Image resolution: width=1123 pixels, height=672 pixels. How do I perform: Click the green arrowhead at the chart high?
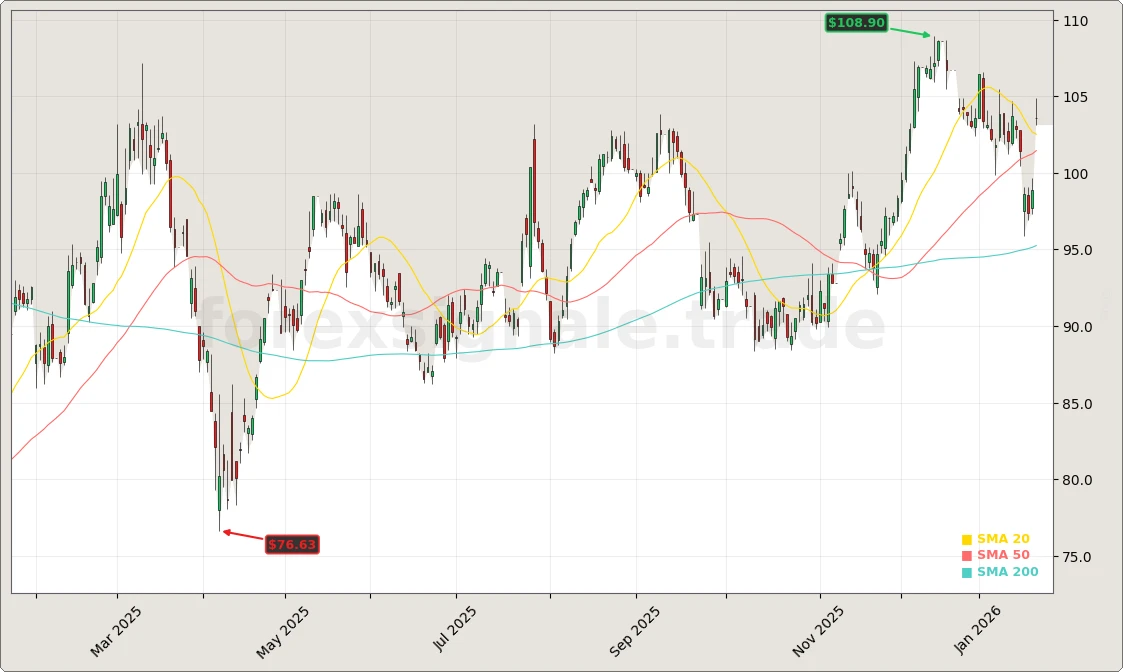[x=926, y=35]
